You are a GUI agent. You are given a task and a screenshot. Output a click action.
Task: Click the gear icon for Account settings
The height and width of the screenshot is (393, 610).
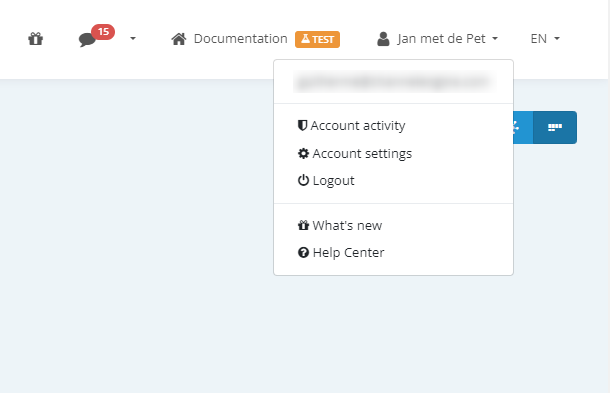click(303, 153)
